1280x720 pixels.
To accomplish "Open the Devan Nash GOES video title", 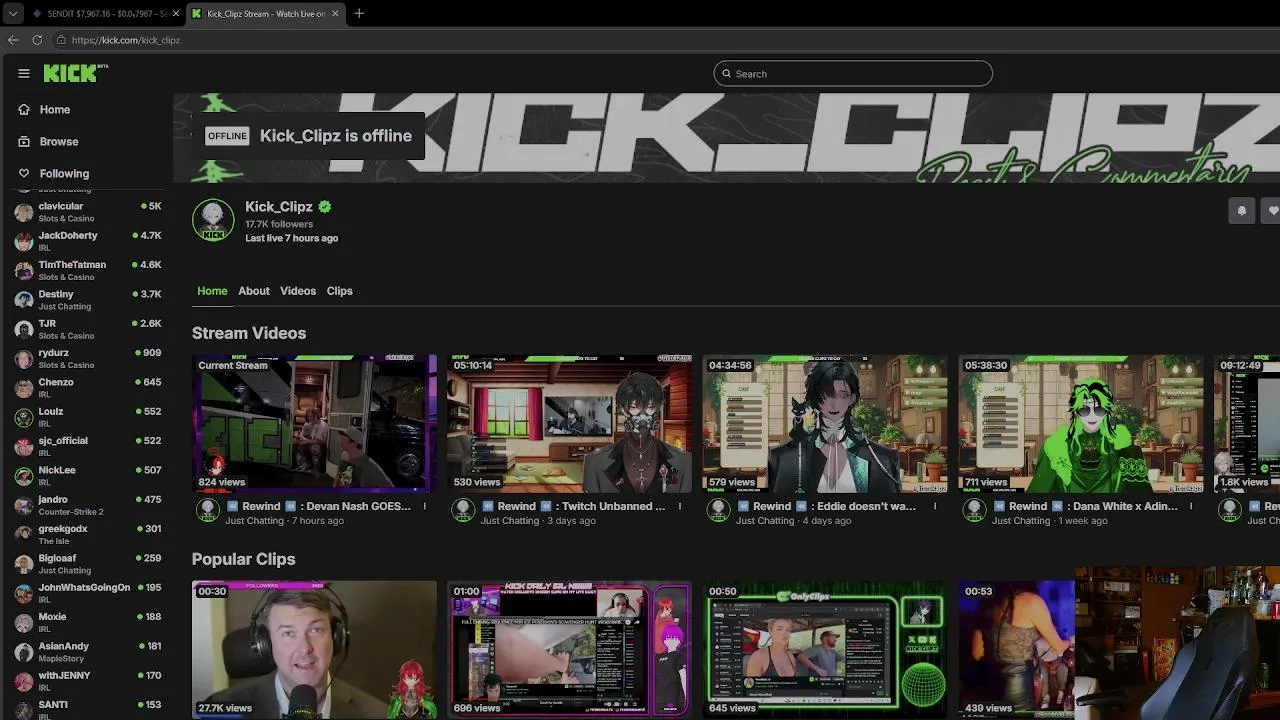I will 318,506.
